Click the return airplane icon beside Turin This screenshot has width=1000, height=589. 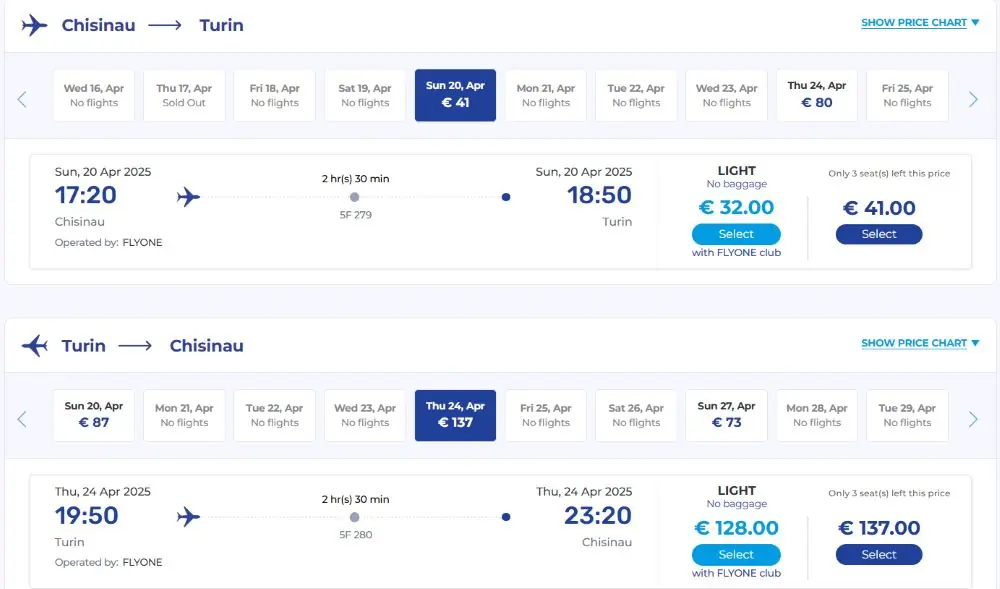(x=34, y=345)
